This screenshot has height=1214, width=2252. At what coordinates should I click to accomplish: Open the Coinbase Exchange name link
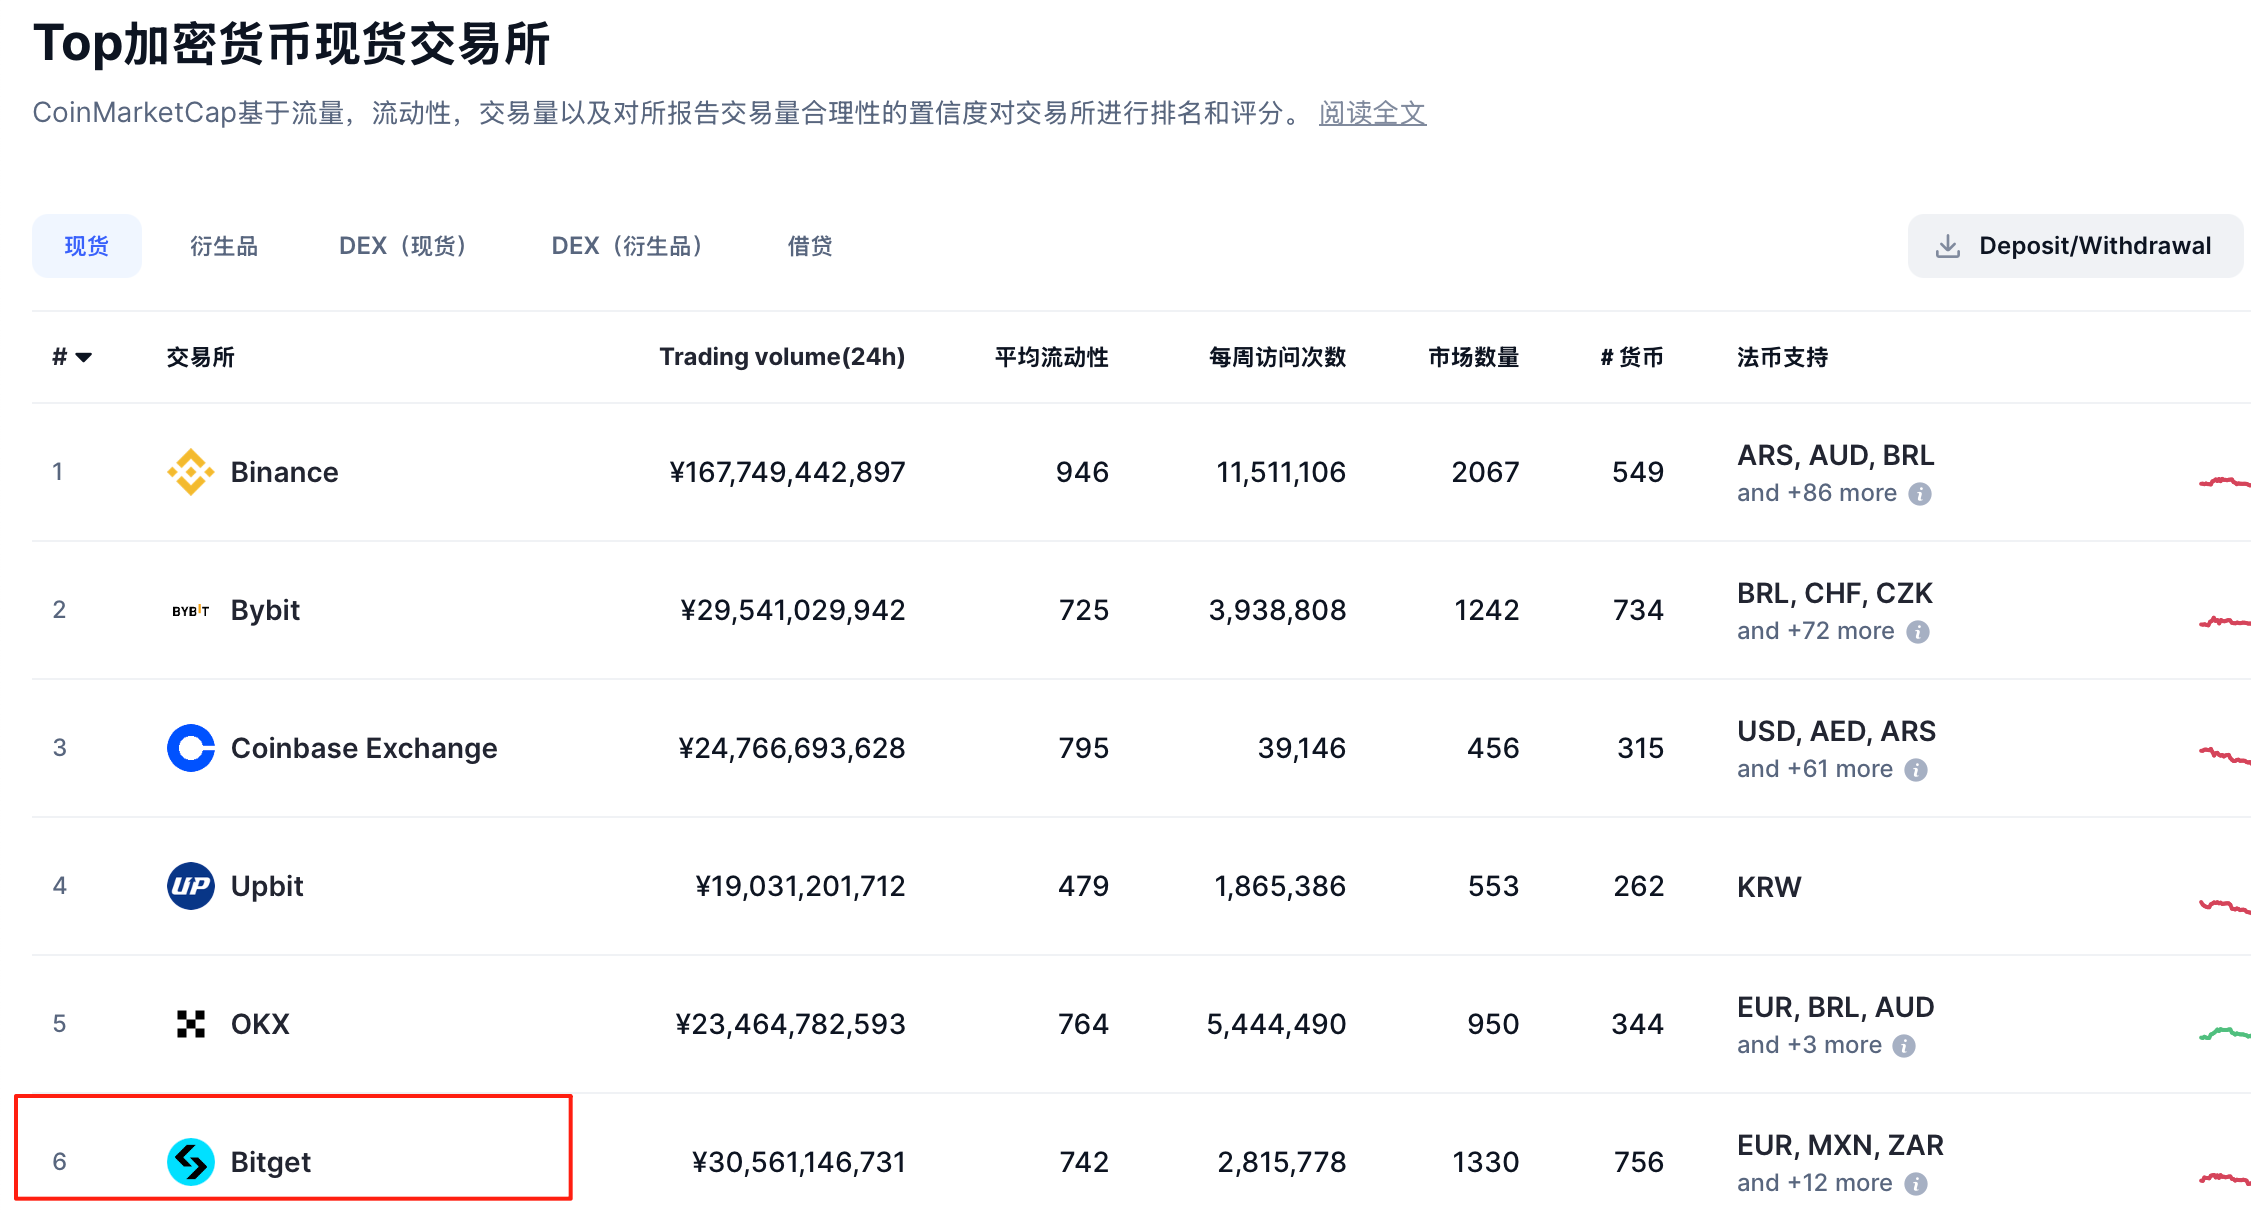pyautogui.click(x=364, y=748)
